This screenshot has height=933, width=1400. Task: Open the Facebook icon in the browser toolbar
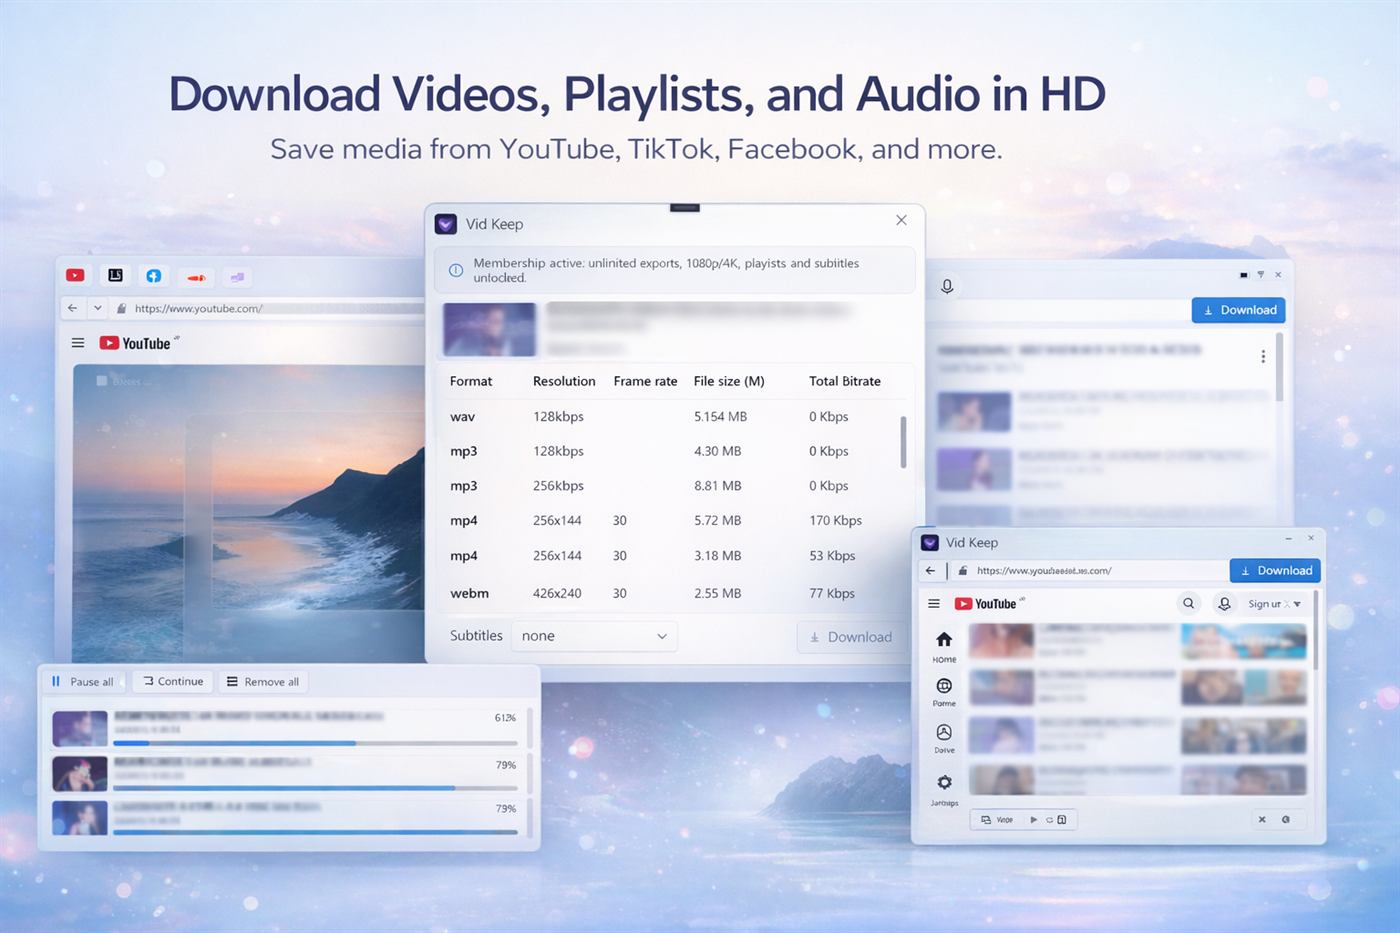tap(154, 276)
